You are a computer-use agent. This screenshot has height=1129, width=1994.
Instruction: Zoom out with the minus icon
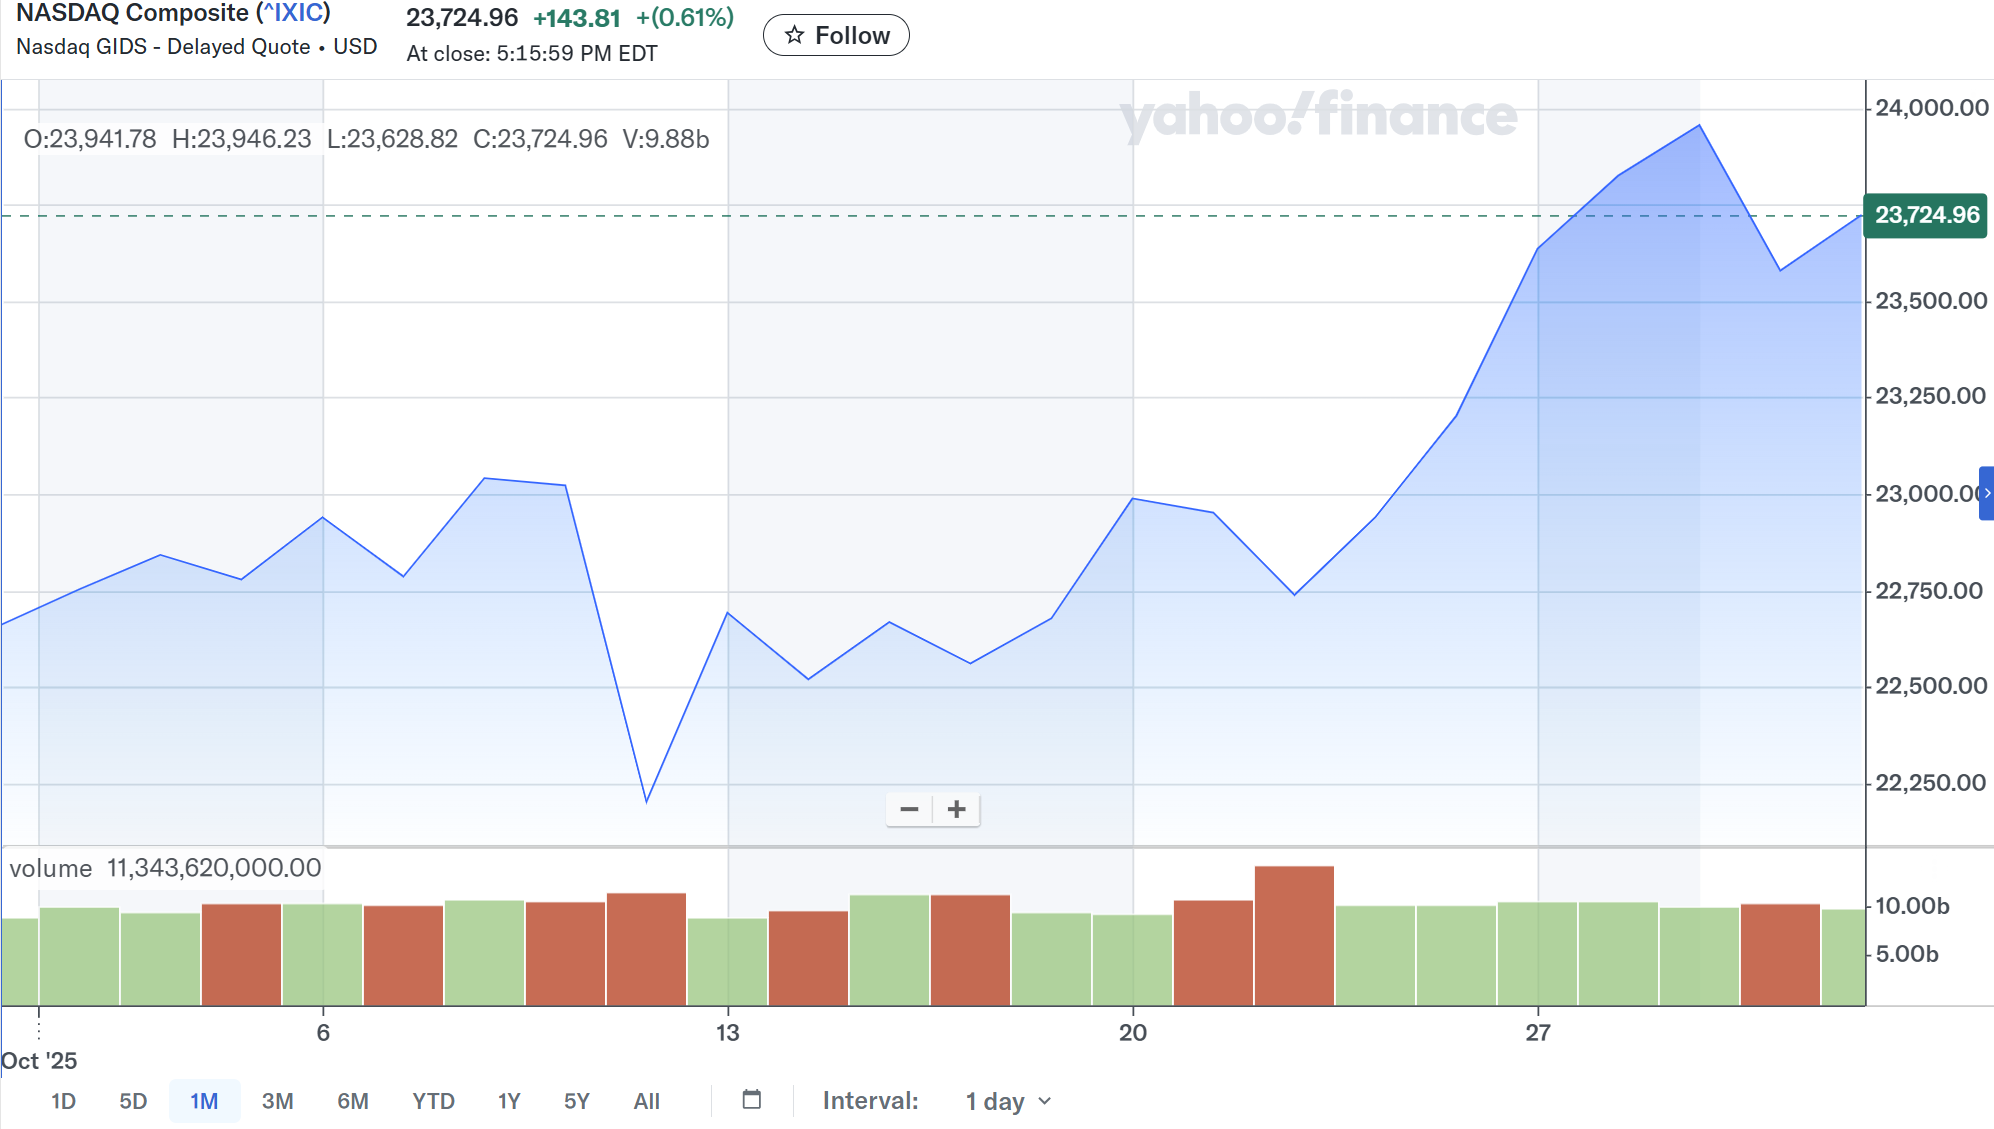(x=909, y=809)
